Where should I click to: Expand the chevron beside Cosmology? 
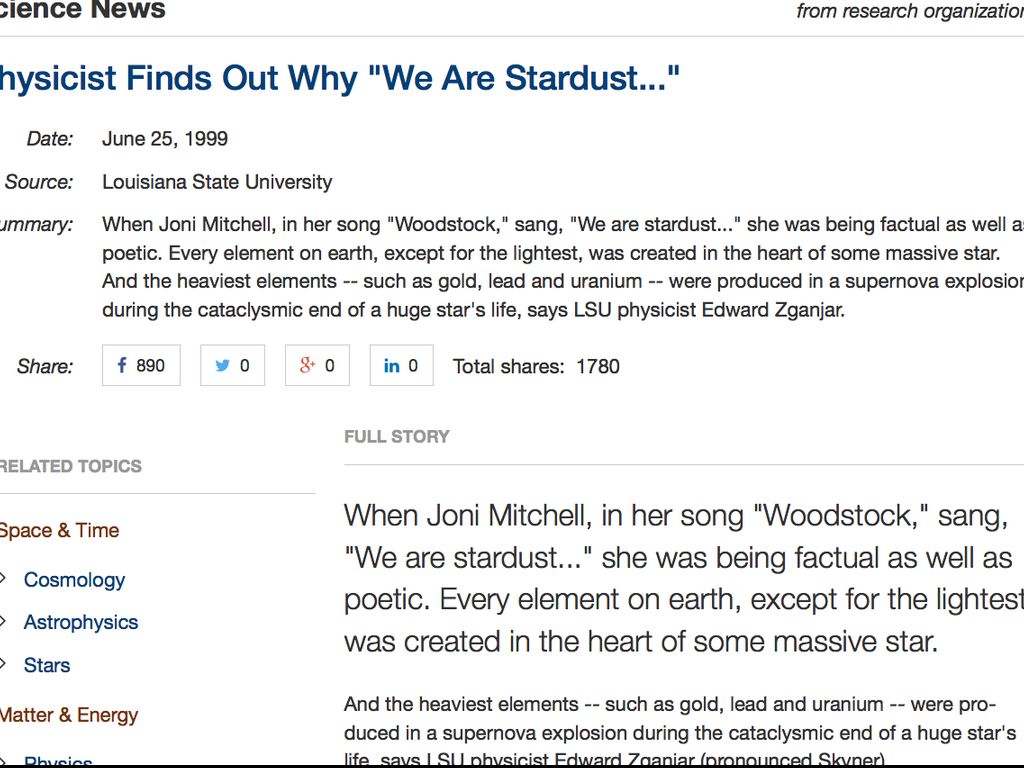(x=4, y=578)
